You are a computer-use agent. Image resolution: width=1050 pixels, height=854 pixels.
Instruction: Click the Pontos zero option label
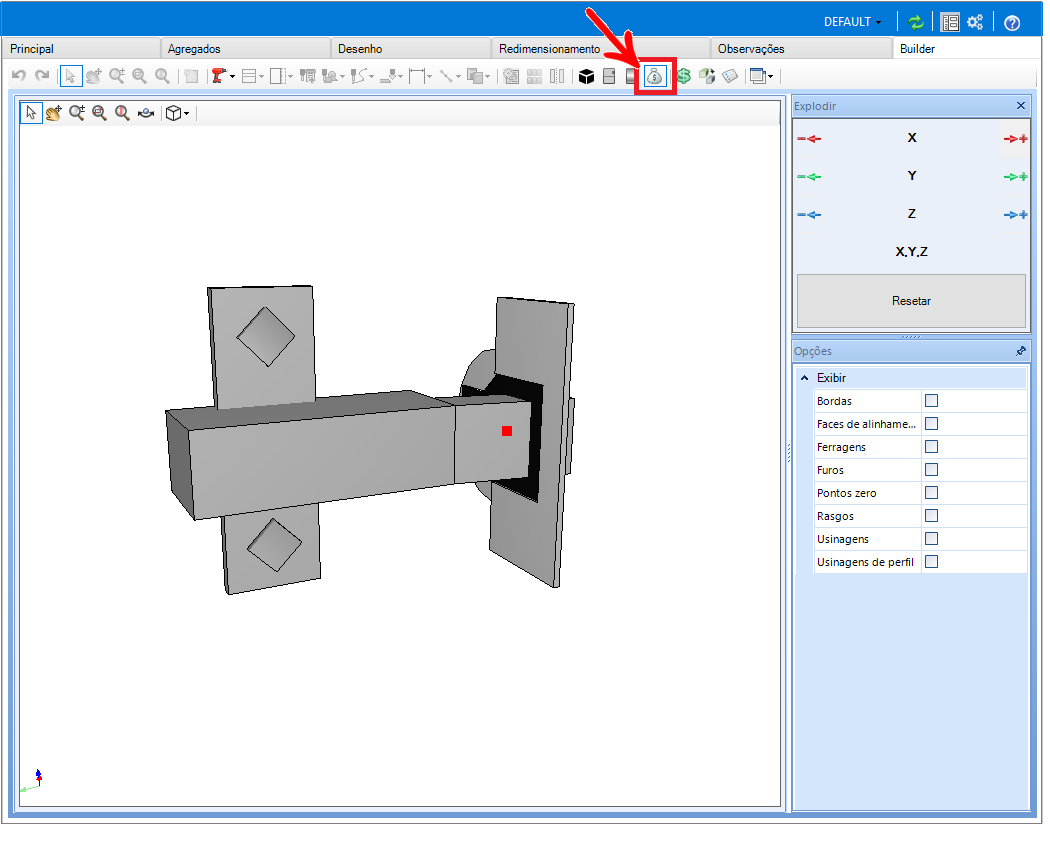846,493
